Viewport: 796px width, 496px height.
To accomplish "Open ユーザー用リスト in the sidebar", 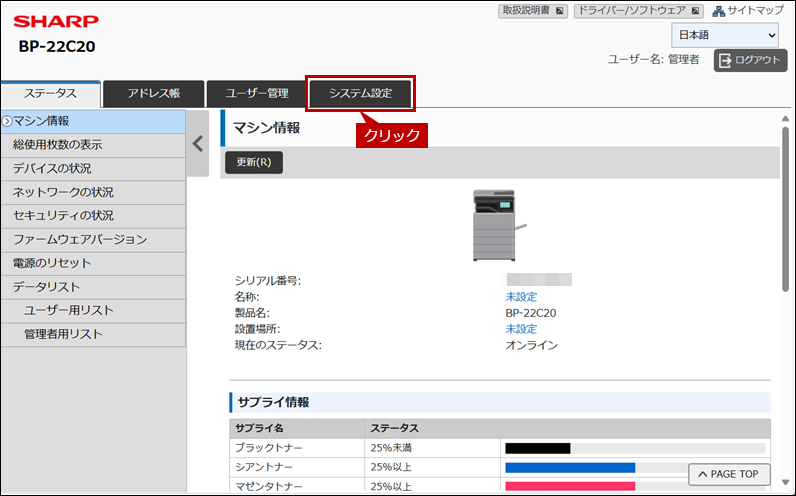I will [x=93, y=311].
